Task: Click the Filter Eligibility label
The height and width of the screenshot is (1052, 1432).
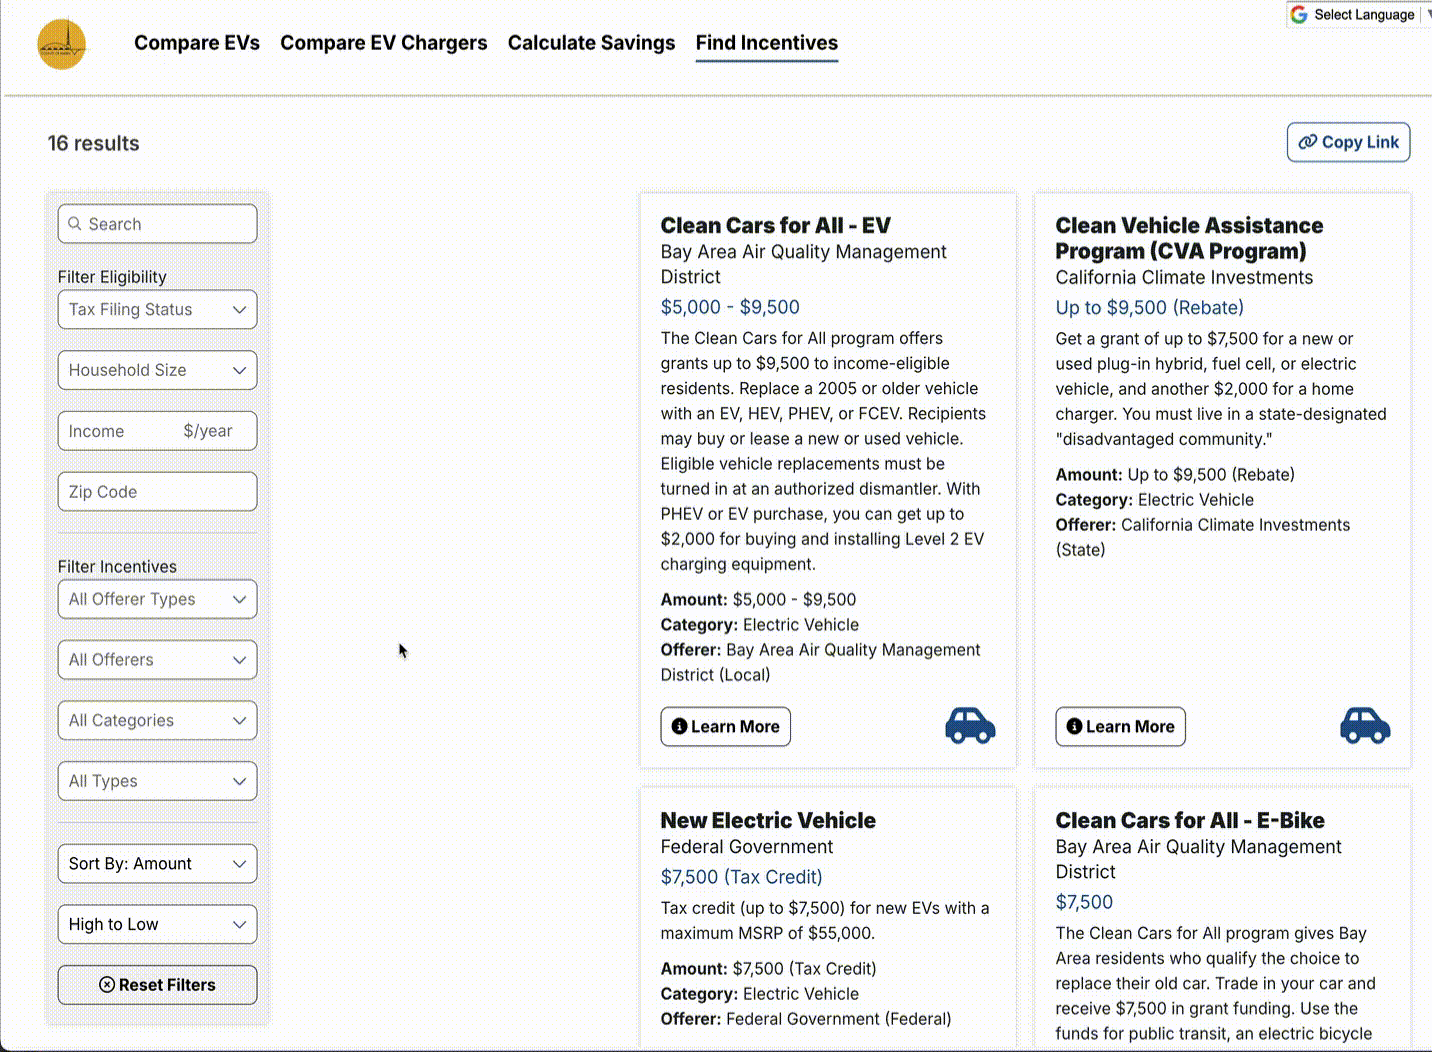Action: [112, 277]
